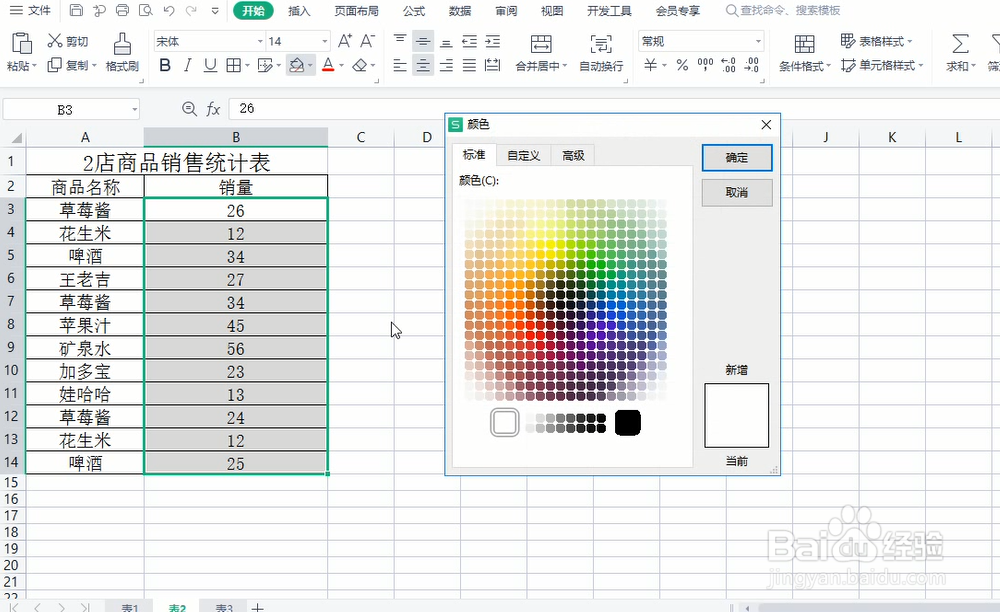The image size is (1000, 612).
Task: Pick the large black swatch in color dialog
Action: click(x=628, y=423)
